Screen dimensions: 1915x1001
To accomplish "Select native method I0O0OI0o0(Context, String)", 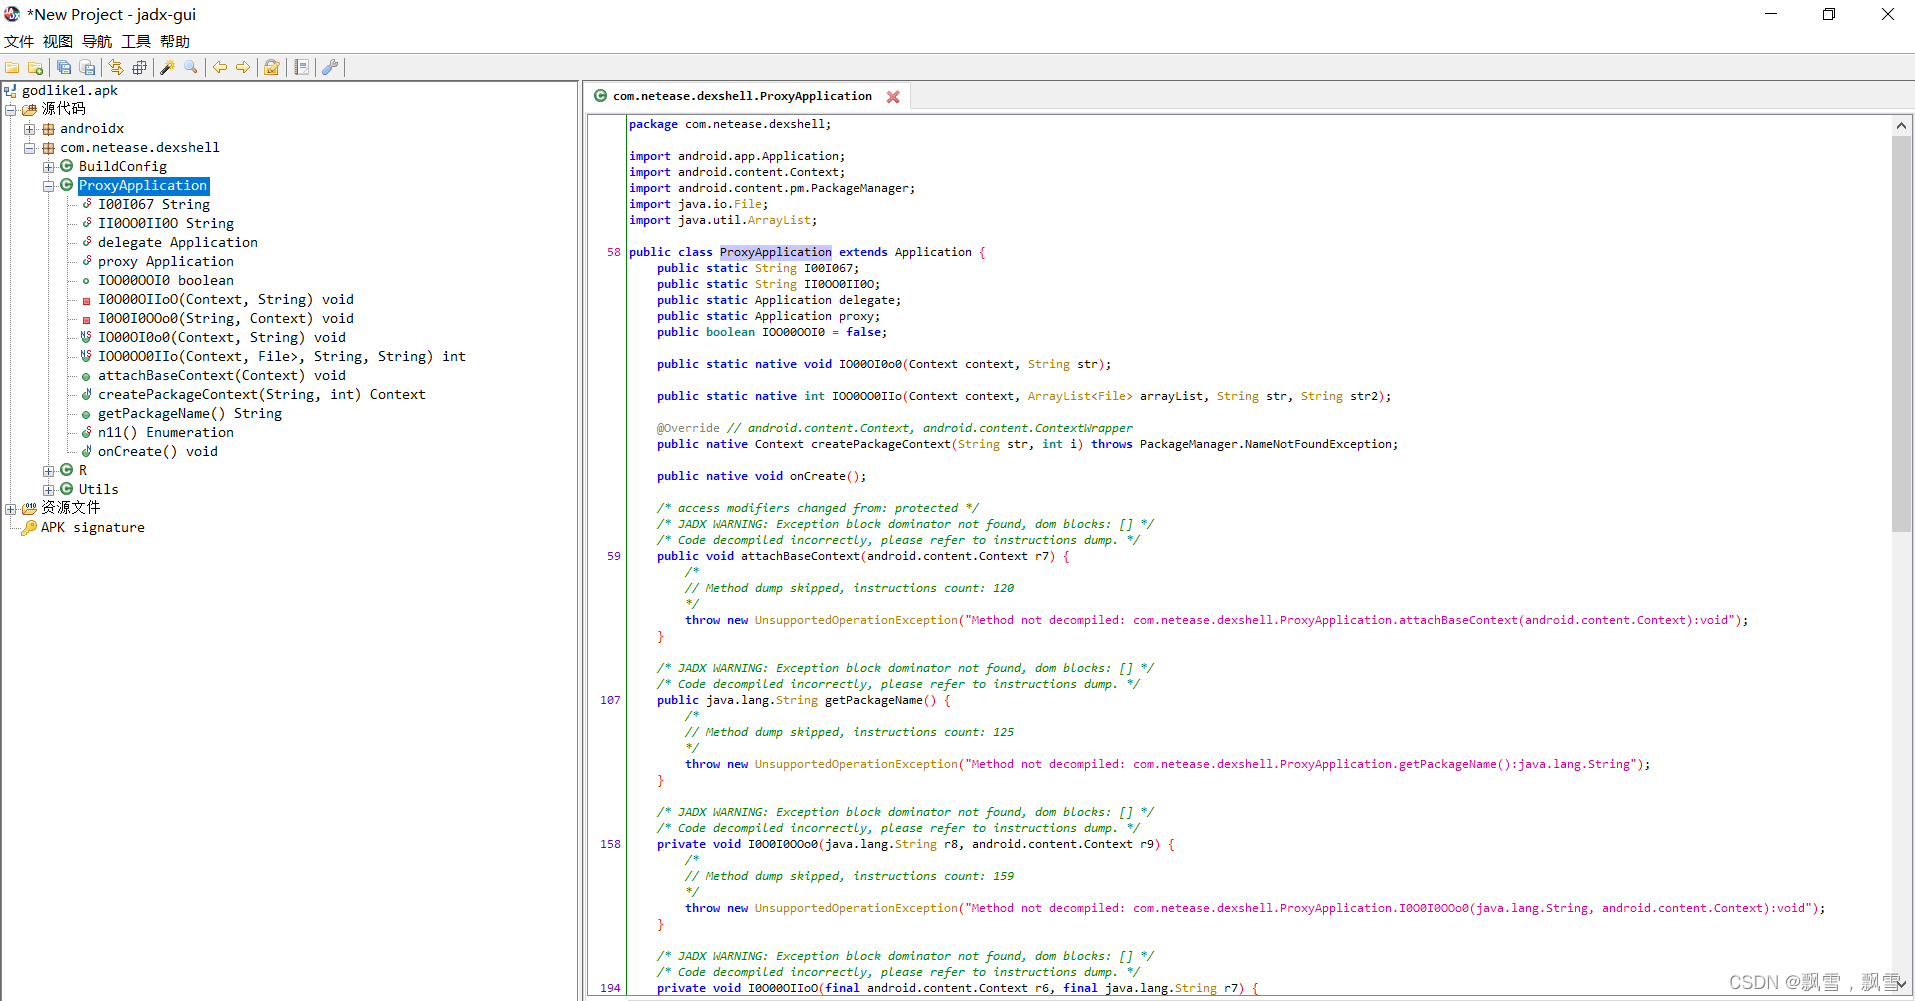I will pyautogui.click(x=222, y=338).
